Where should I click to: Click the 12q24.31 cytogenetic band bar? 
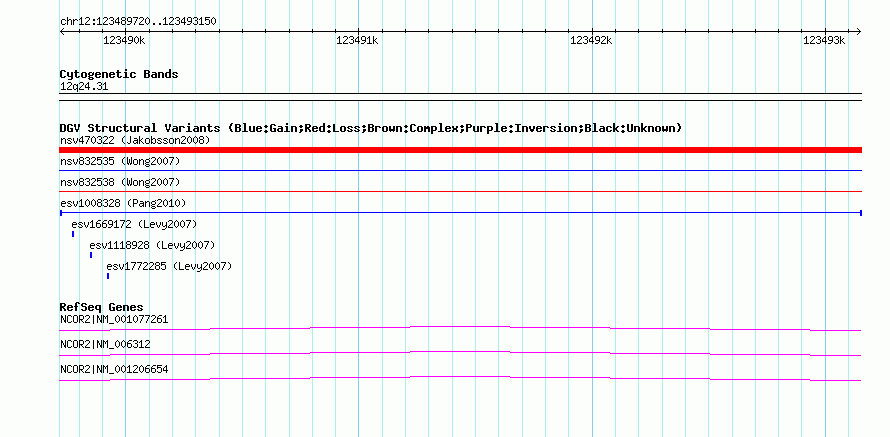click(460, 97)
